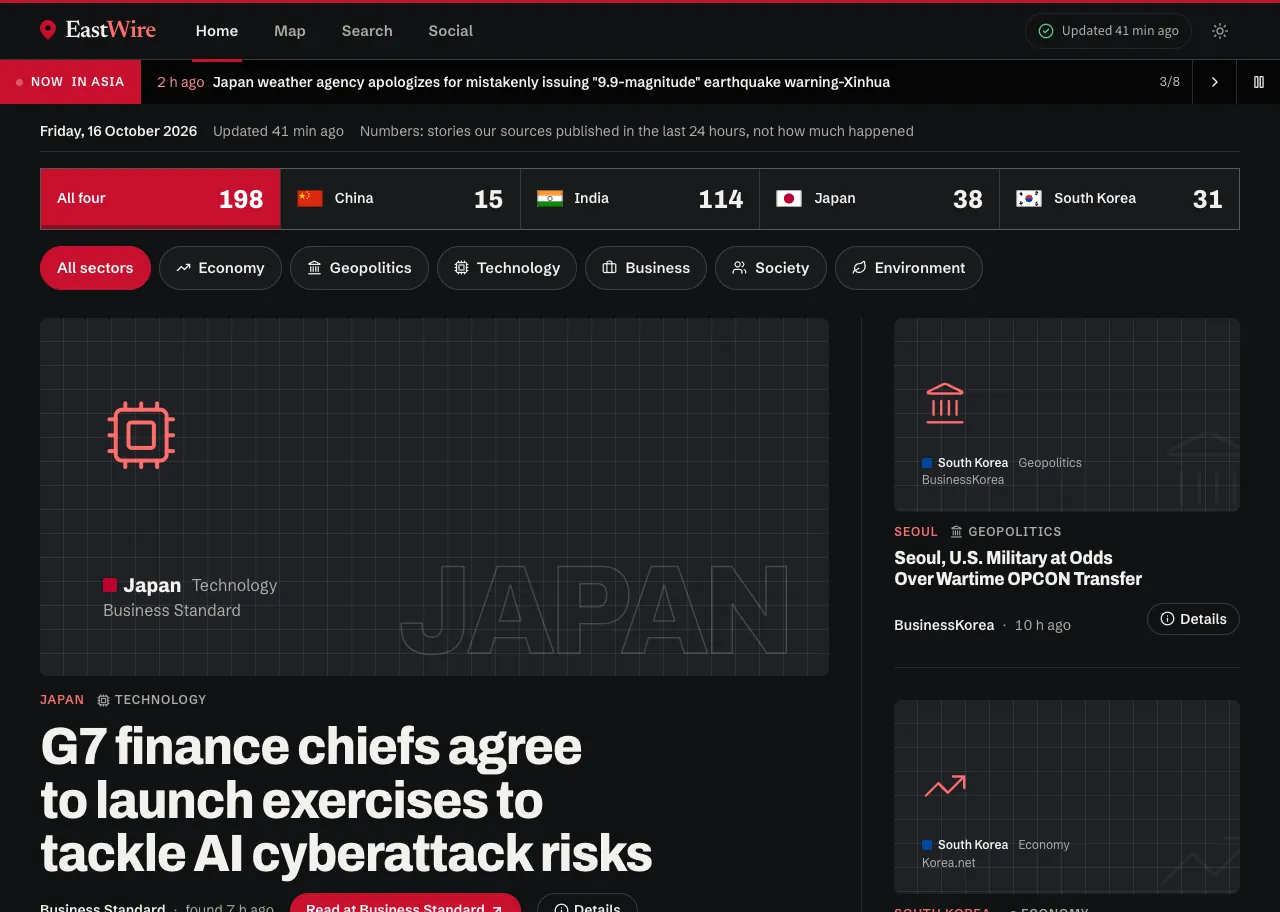1280x912 pixels.
Task: Pause the news ticker
Action: pos(1259,82)
